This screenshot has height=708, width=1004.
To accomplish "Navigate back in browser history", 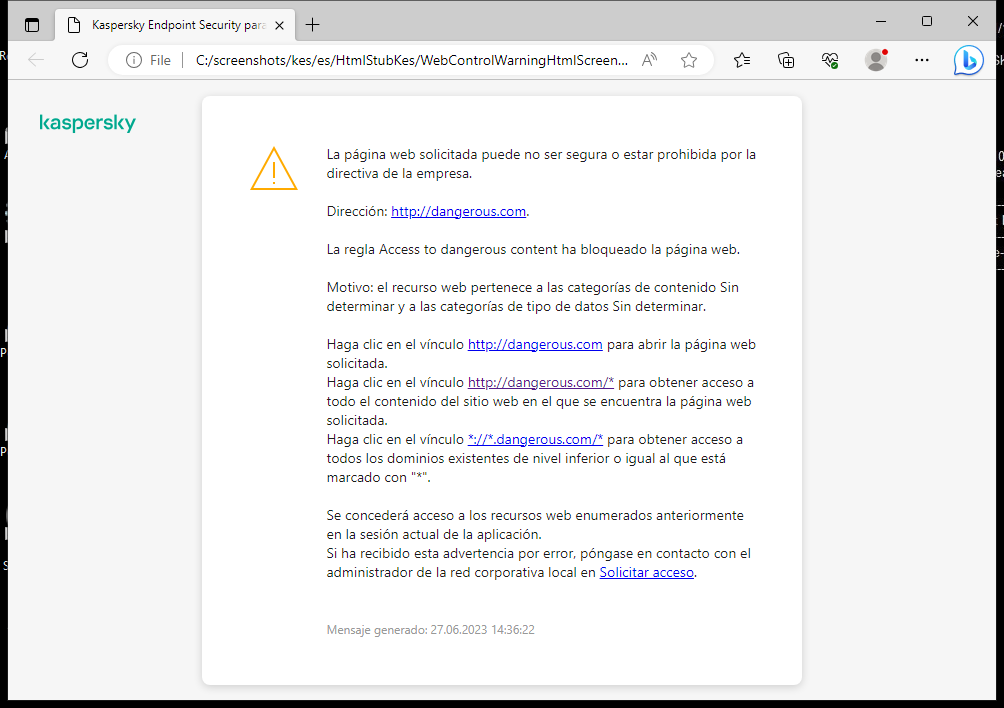I will [x=36, y=60].
